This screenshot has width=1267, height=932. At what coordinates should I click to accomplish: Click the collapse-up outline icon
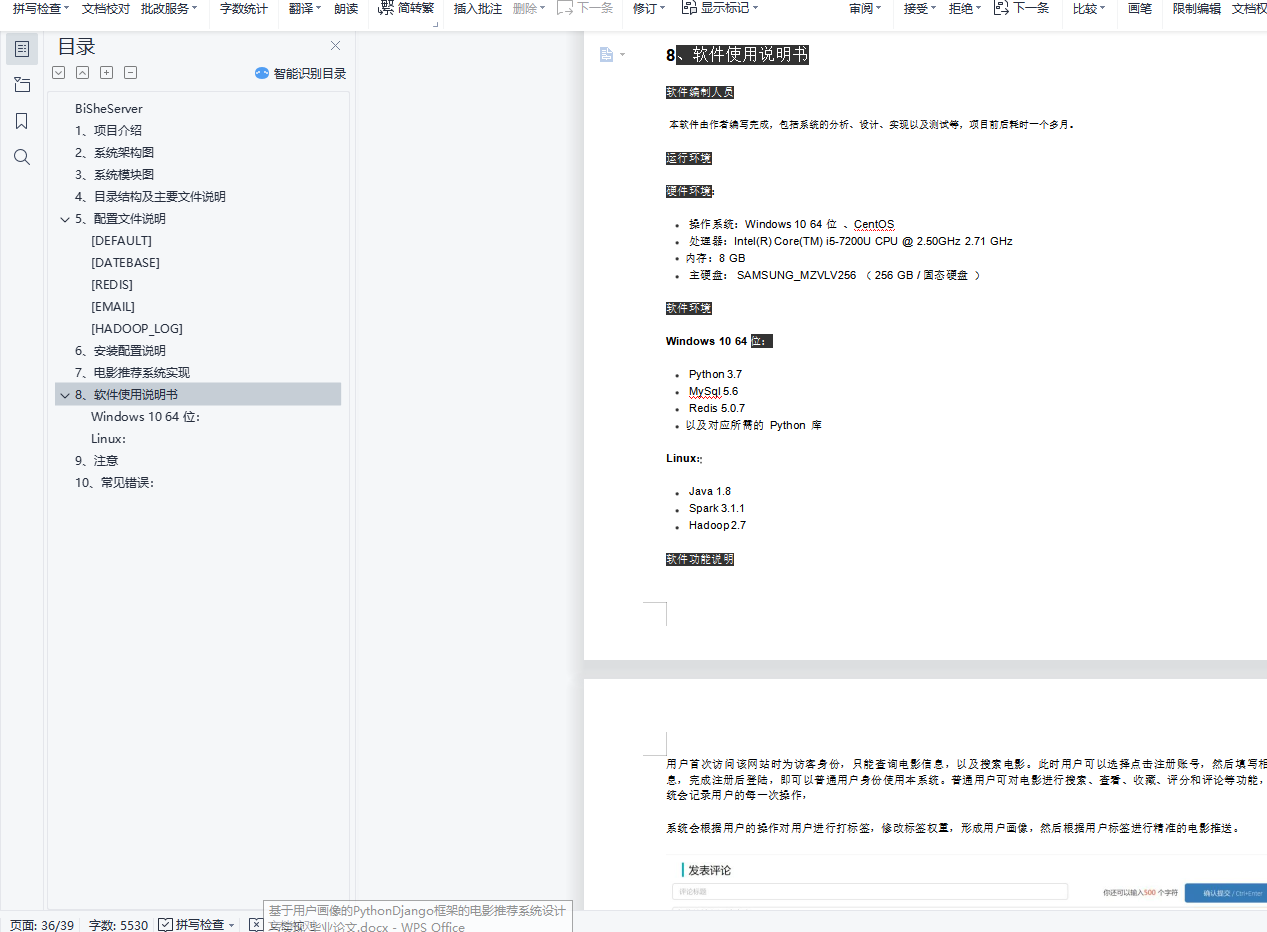82,73
